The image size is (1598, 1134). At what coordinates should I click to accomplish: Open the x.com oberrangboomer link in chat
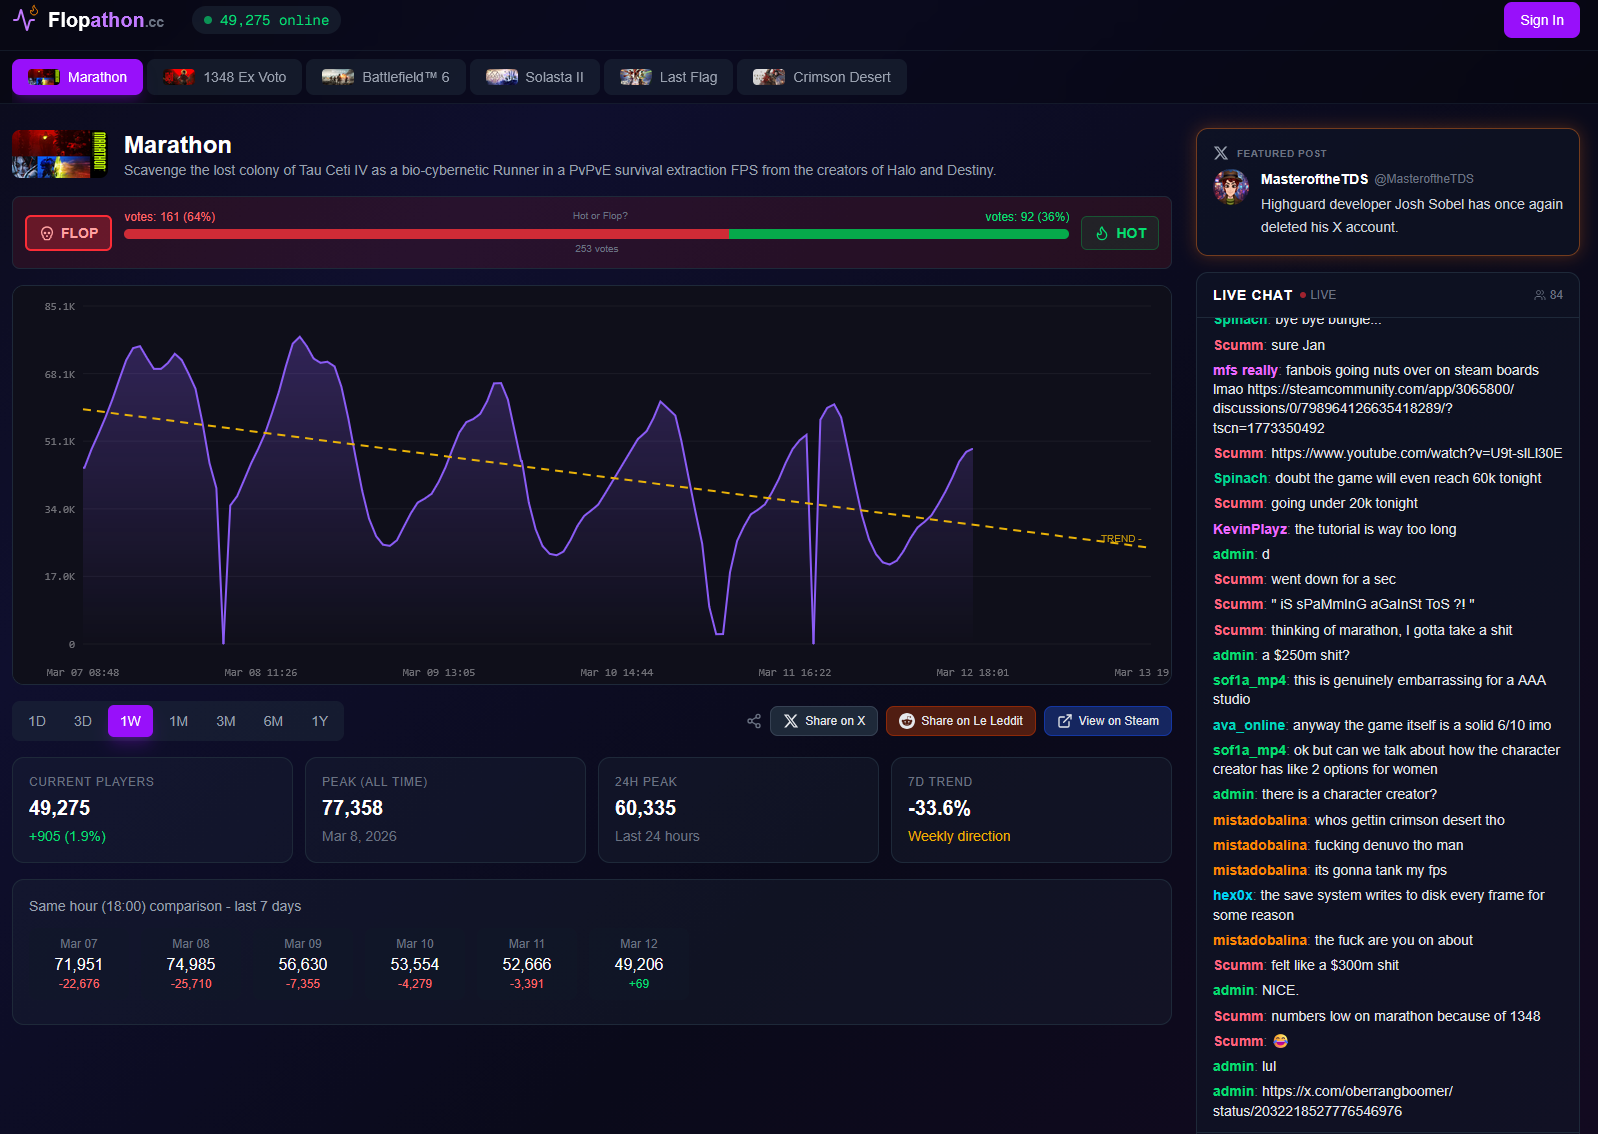[x=1333, y=1101]
